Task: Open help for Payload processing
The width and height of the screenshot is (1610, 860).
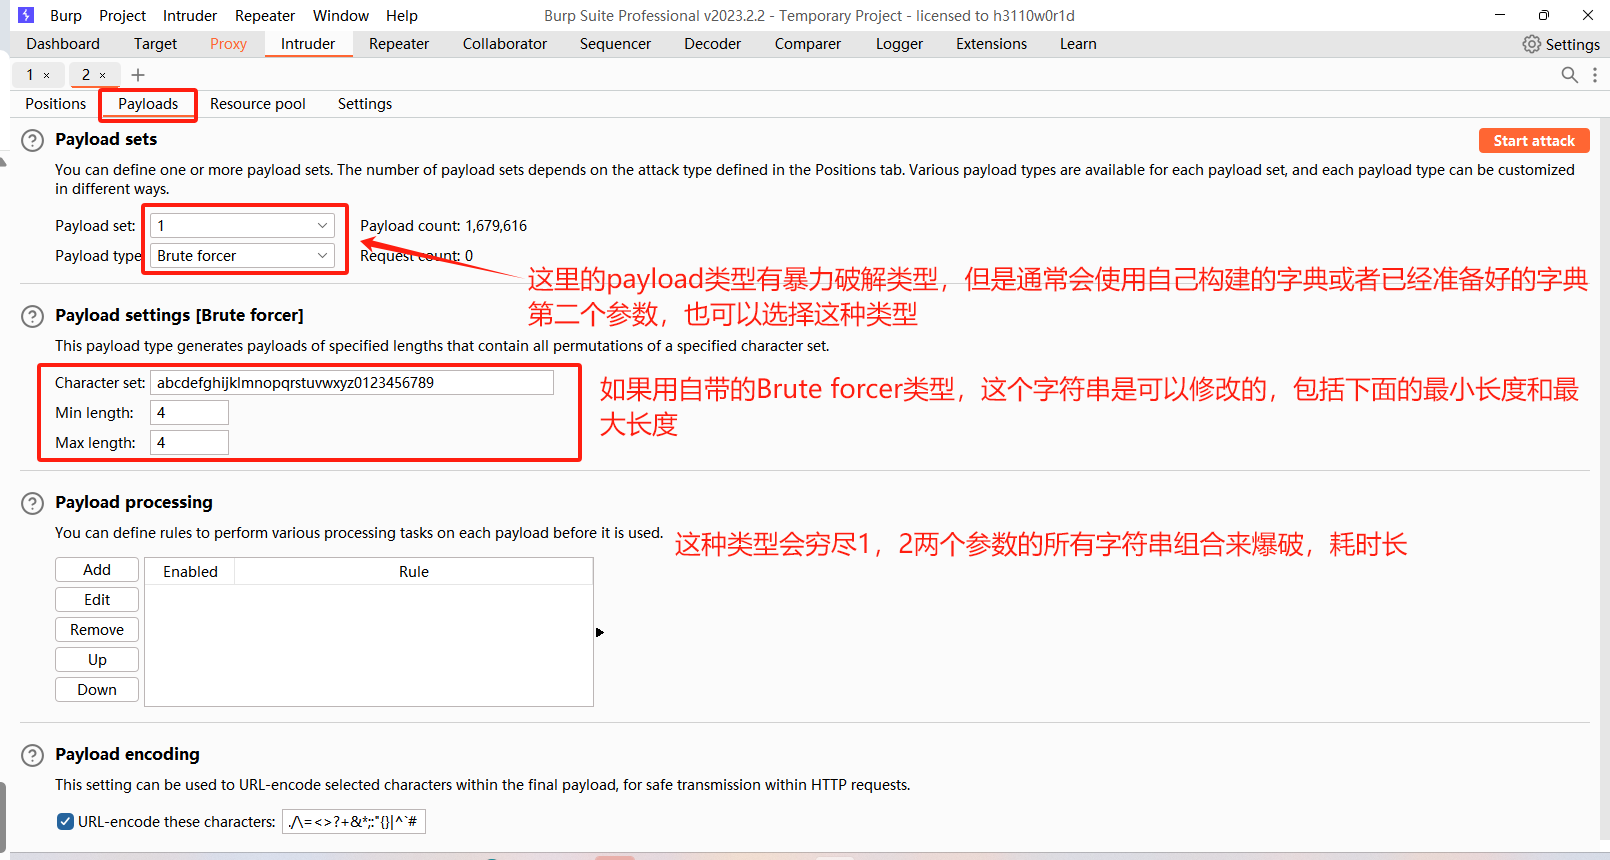Action: click(33, 503)
